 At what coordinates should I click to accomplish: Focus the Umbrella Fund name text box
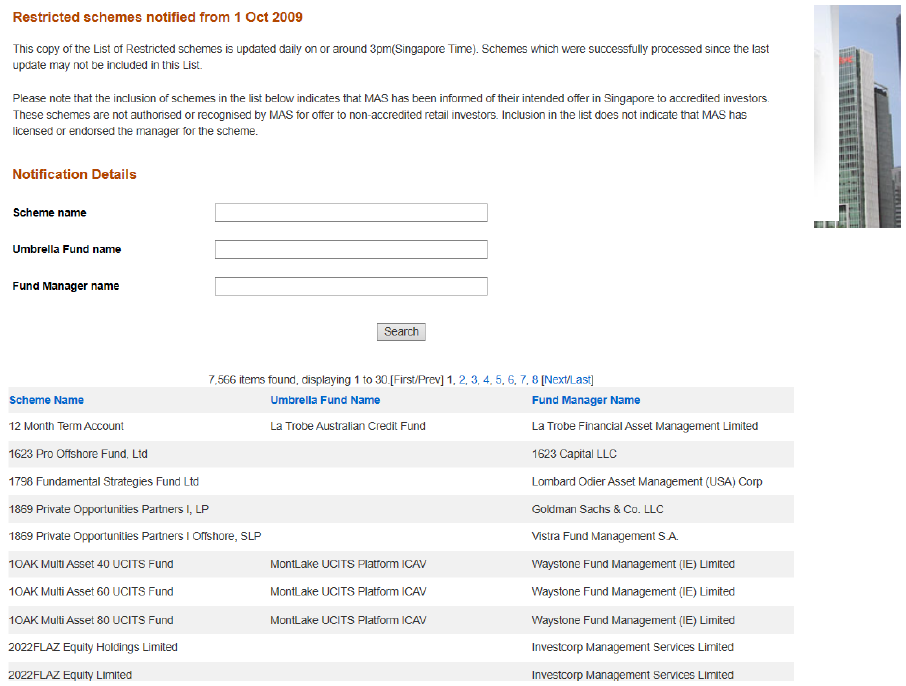point(351,250)
